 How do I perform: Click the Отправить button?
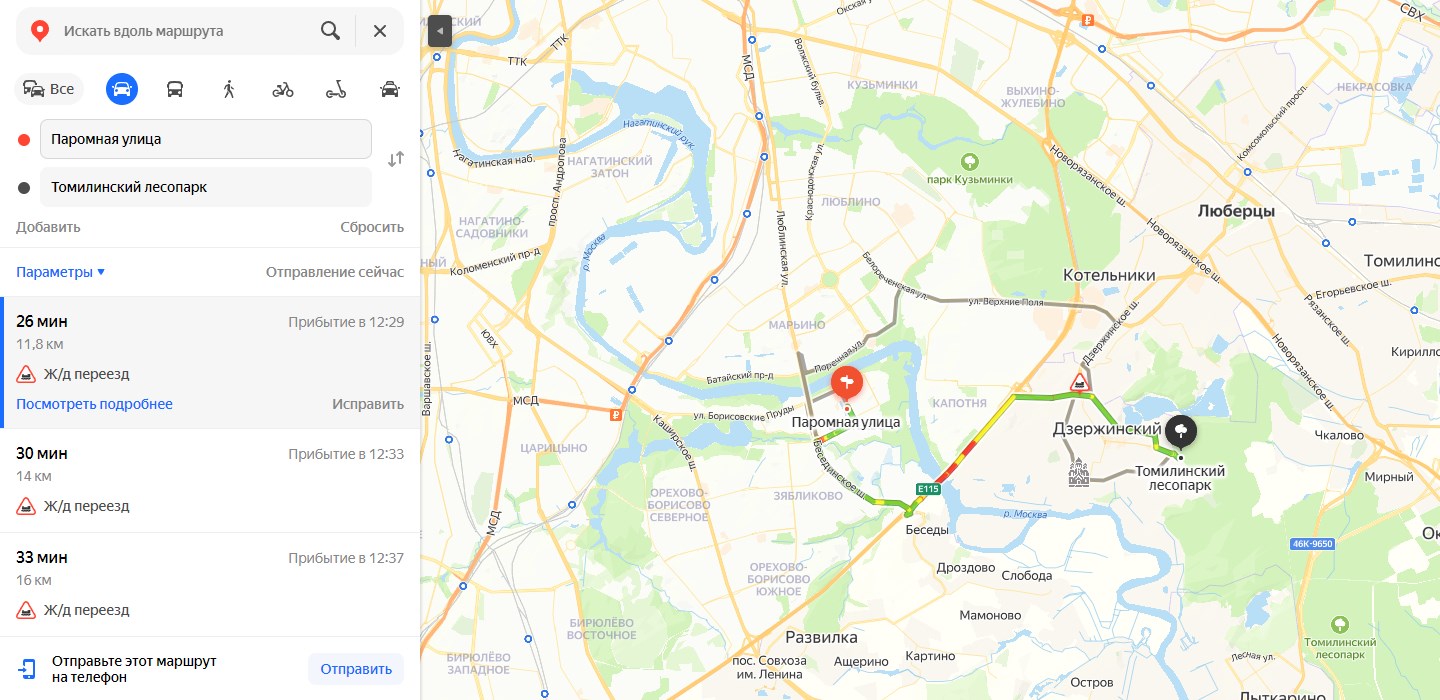coord(355,669)
